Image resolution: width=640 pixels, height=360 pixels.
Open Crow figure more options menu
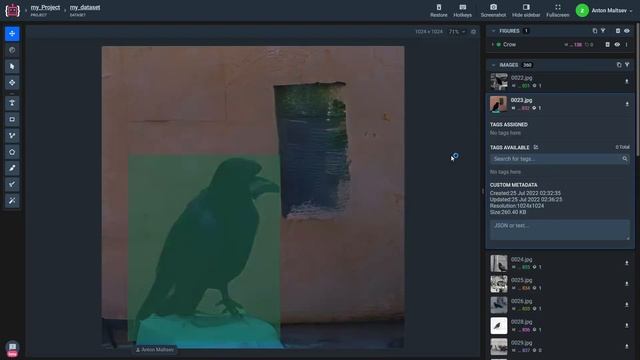point(627,44)
